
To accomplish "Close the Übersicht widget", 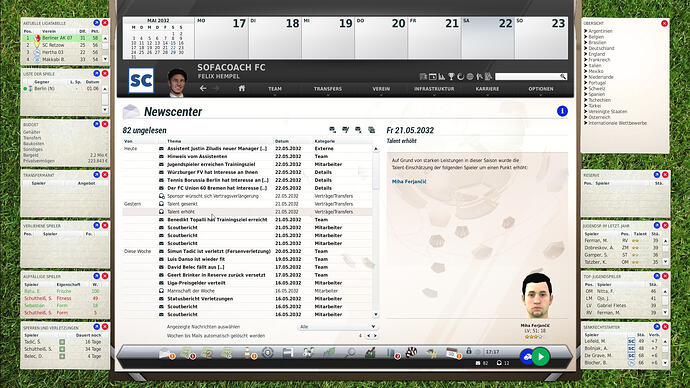I will [664, 23].
